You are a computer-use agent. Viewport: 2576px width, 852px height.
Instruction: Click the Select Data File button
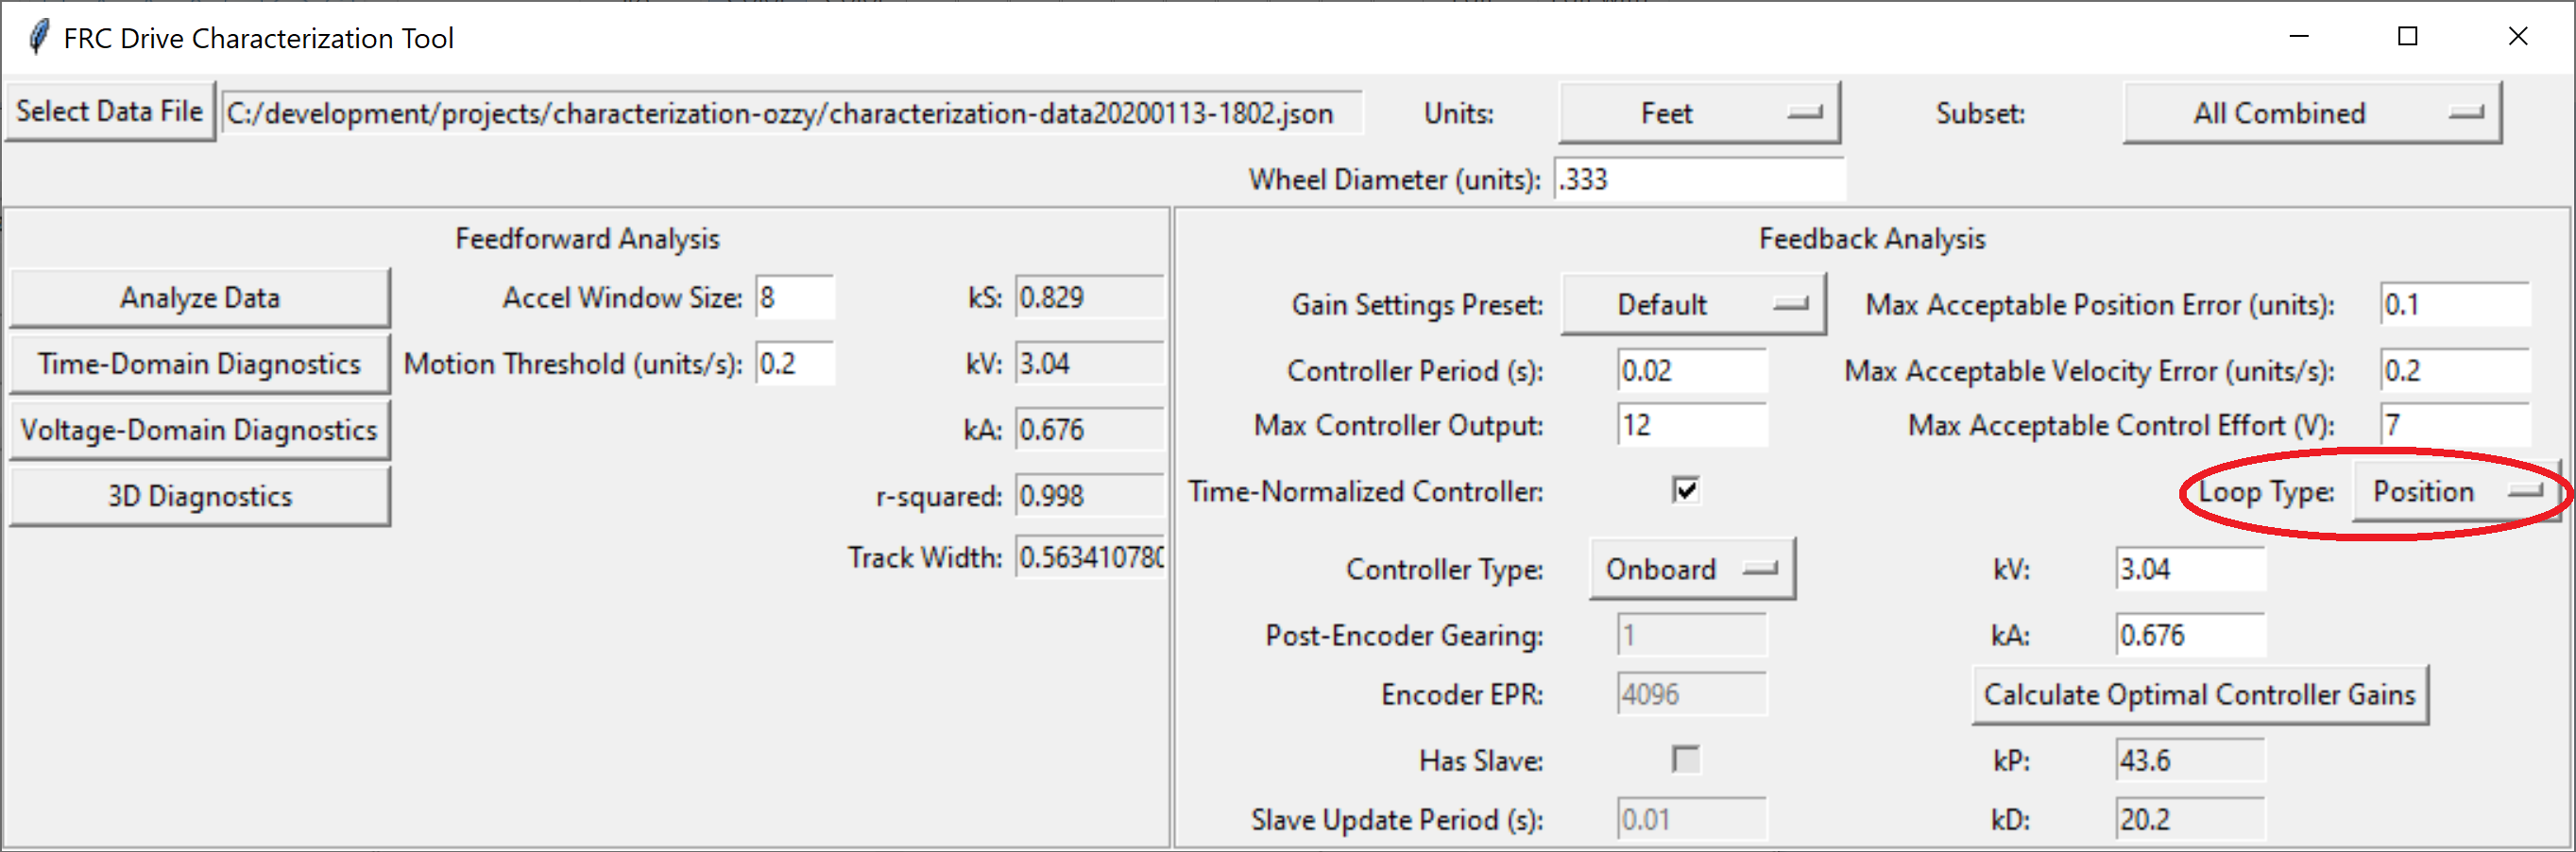(x=110, y=110)
